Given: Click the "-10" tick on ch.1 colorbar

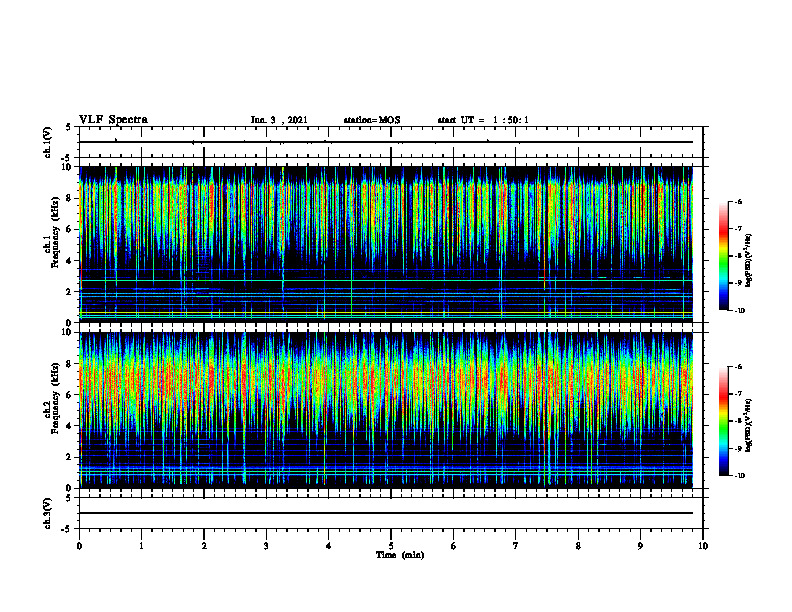Looking at the screenshot, I should coord(740,311).
